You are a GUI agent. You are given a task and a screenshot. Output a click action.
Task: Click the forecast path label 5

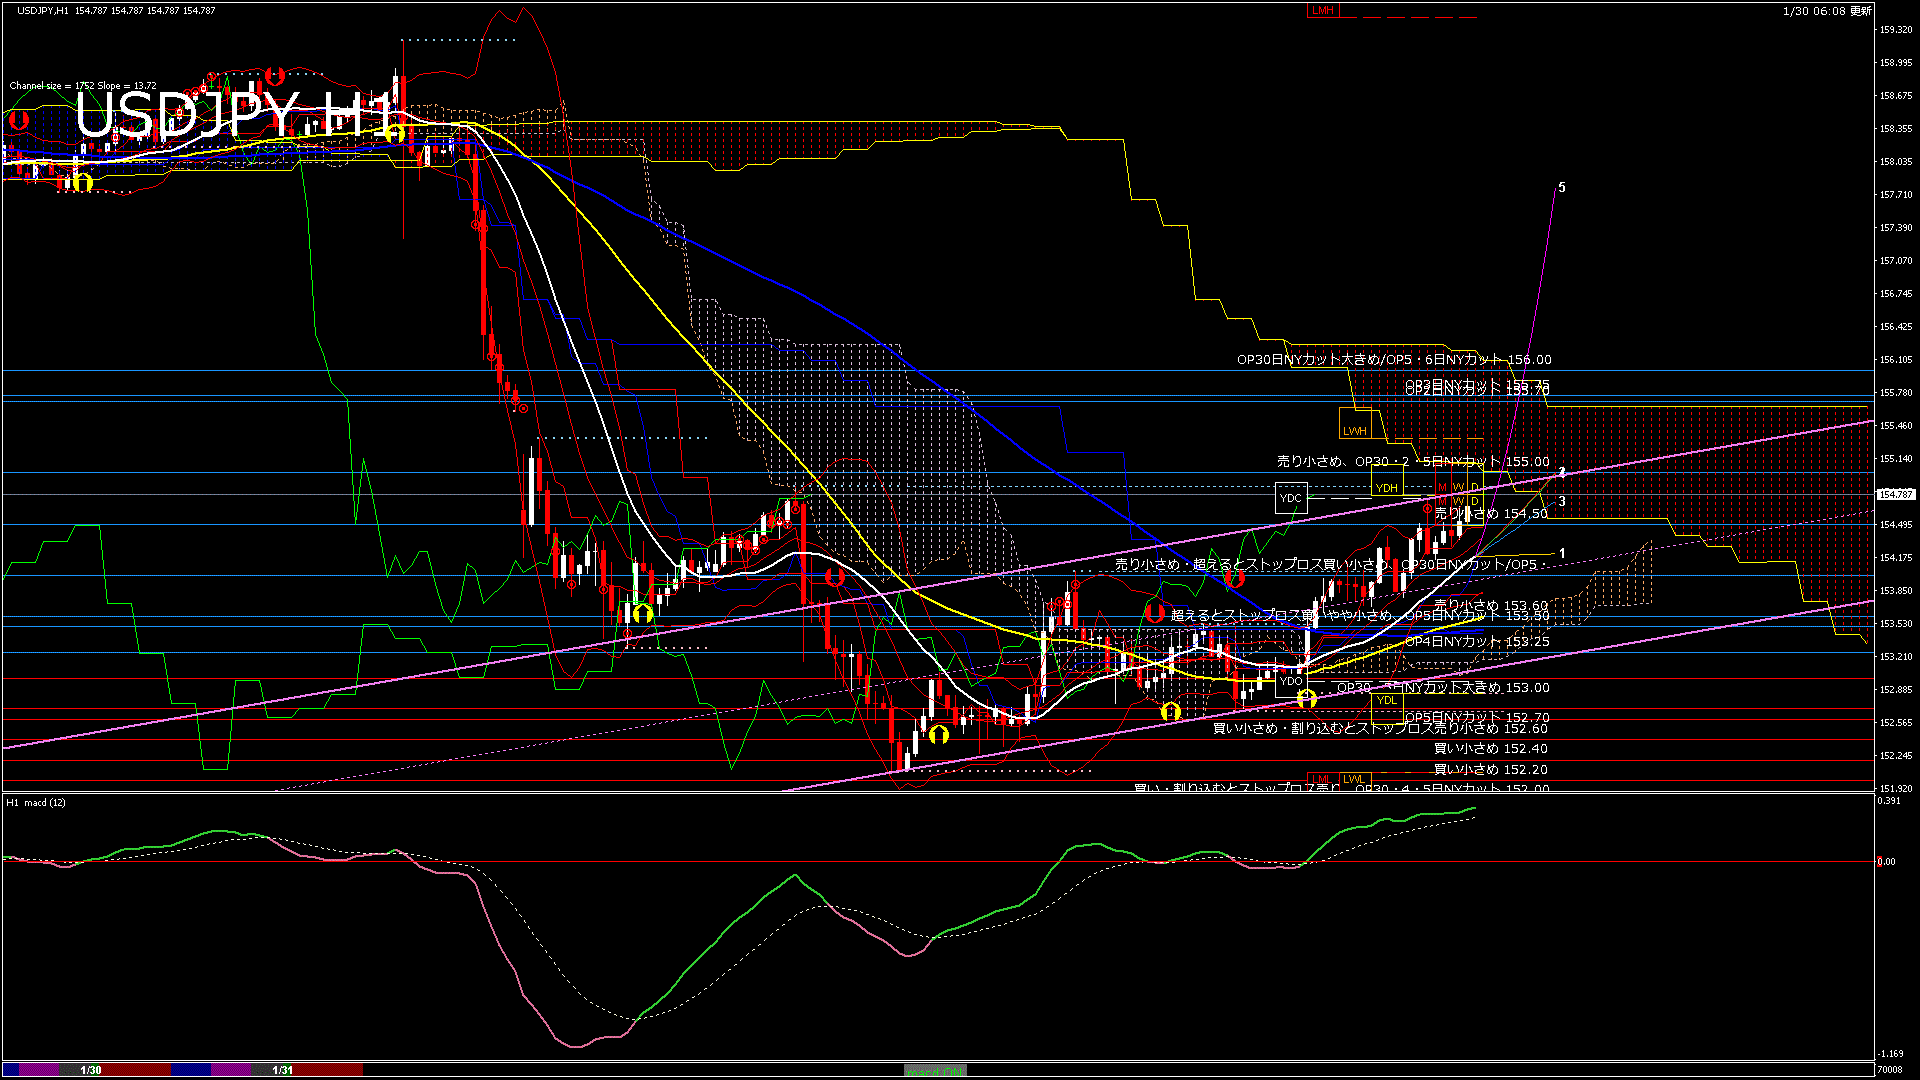(x=1562, y=188)
